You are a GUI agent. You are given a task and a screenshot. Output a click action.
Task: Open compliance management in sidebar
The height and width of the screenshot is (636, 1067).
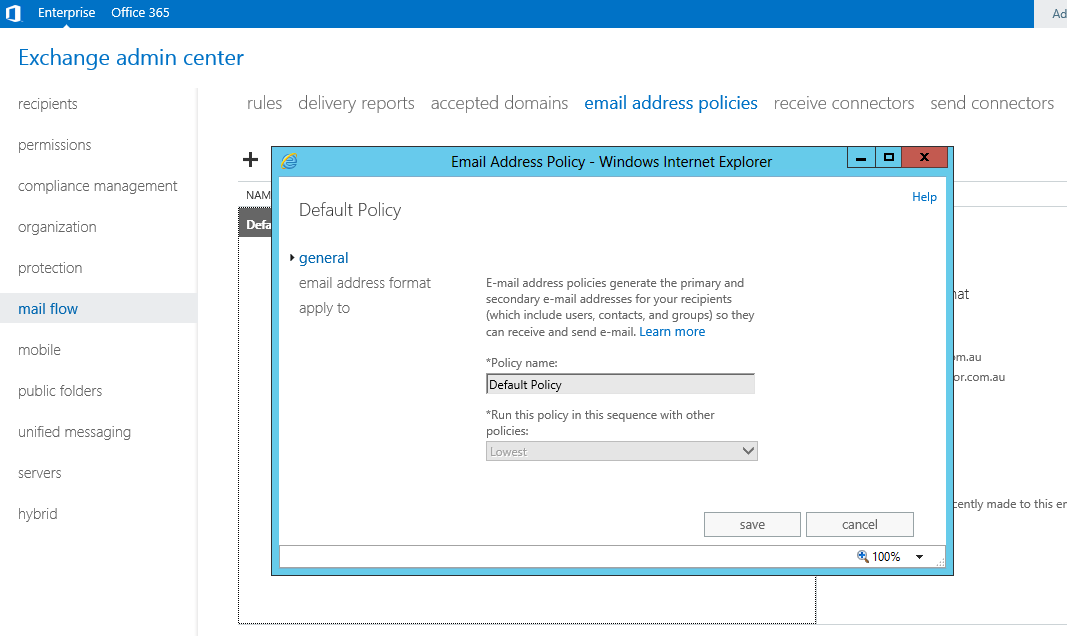(x=97, y=186)
